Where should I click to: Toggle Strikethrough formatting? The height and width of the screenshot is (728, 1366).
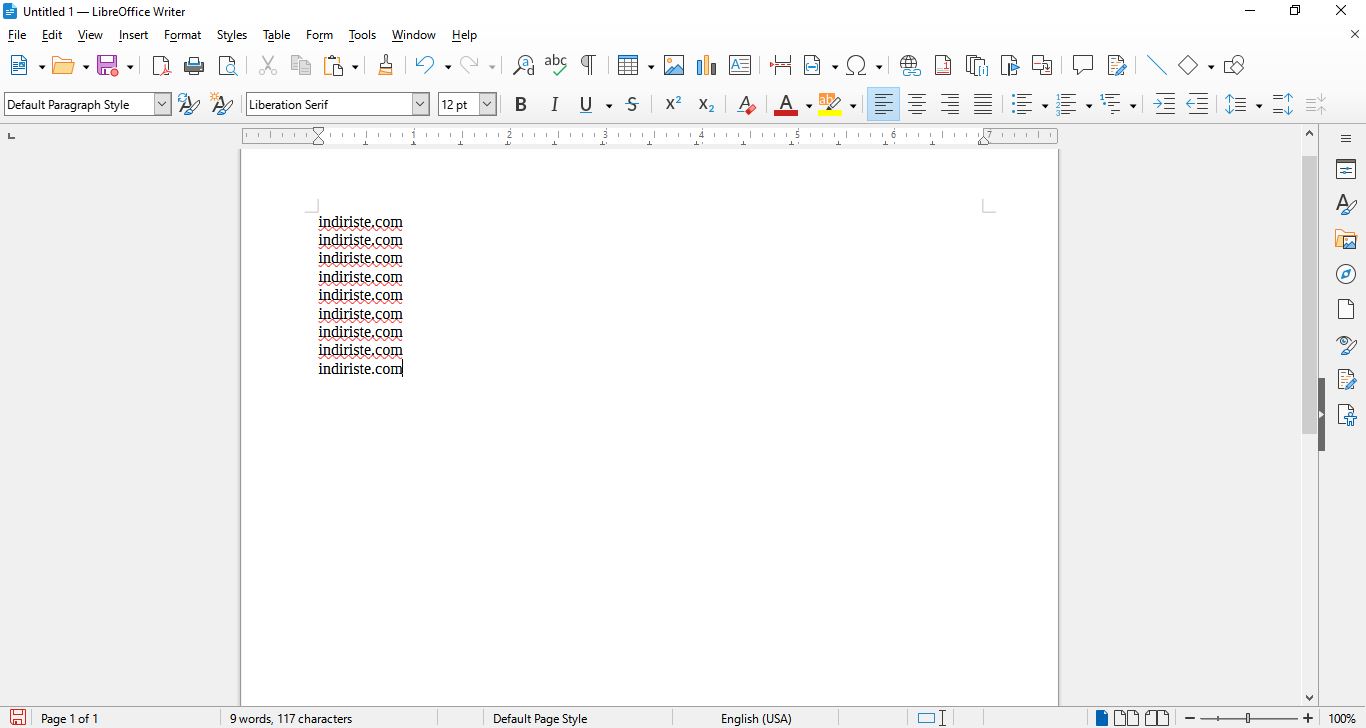(632, 104)
